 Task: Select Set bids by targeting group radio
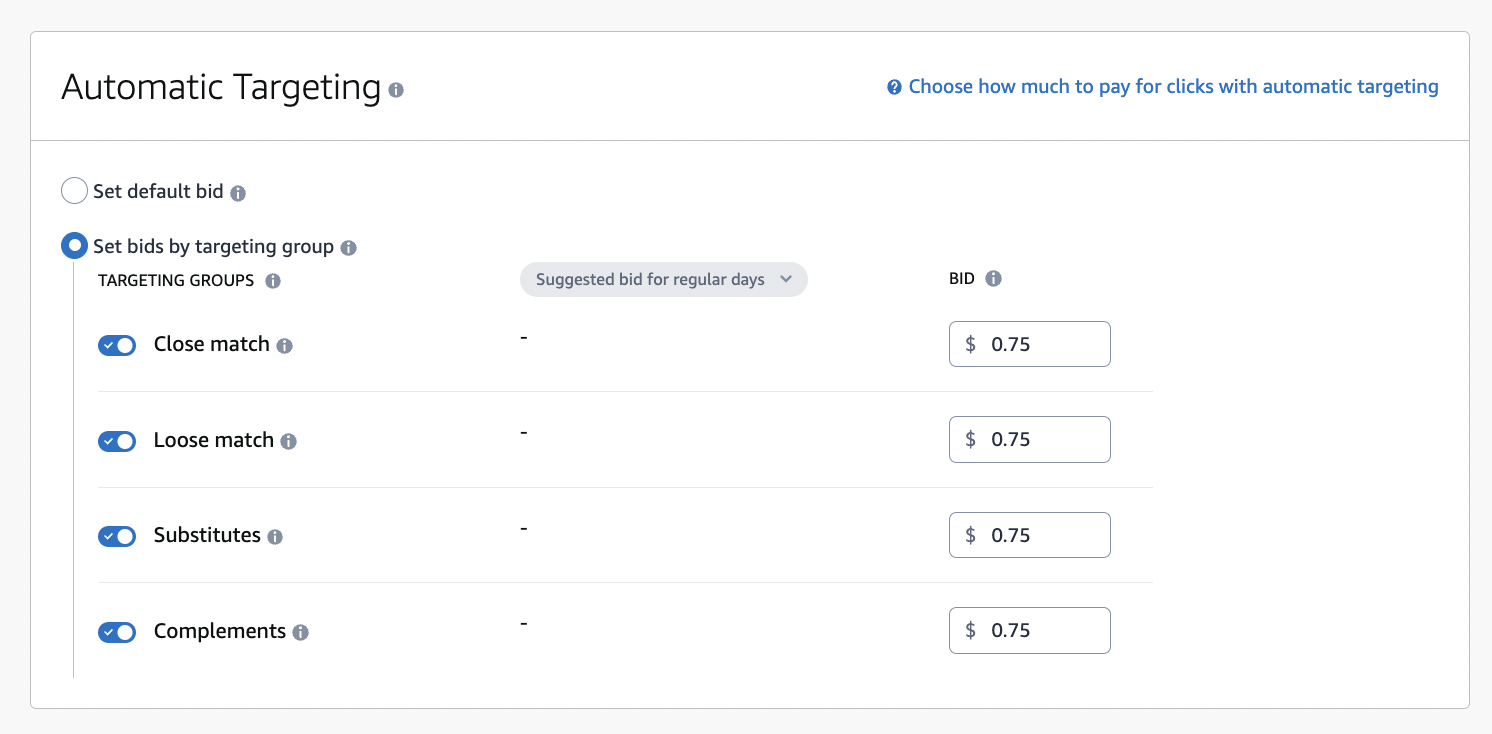(74, 246)
